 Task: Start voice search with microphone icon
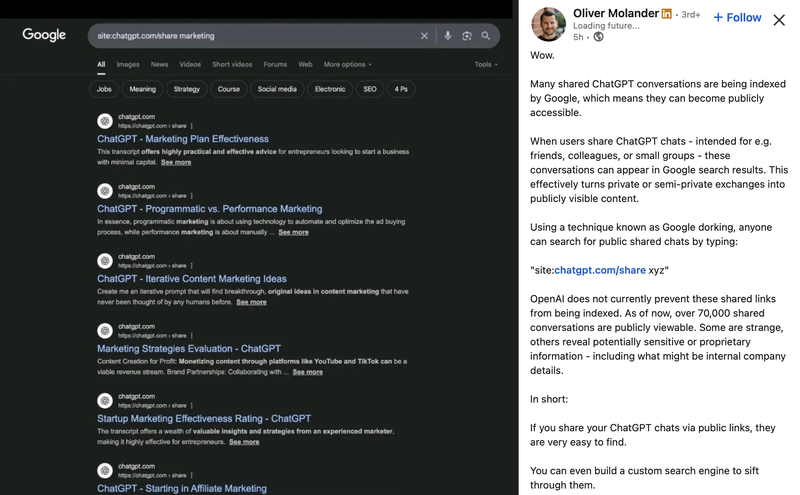[x=447, y=36]
